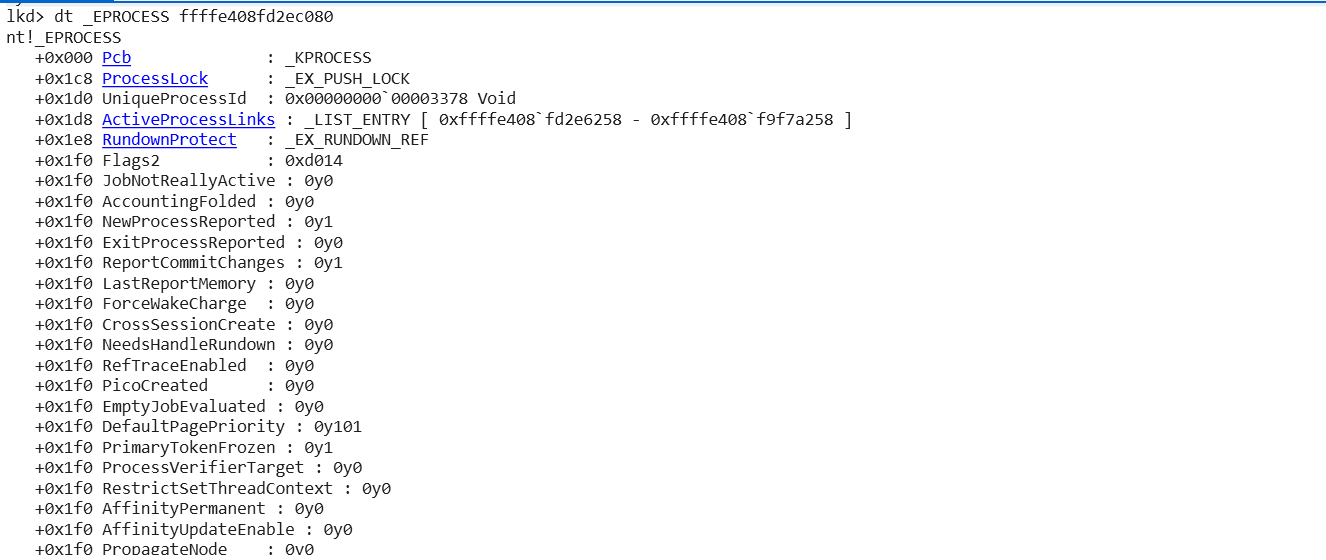The height and width of the screenshot is (560, 1326).
Task: Follow the ProcessLock link
Action: pyautogui.click(x=155, y=79)
